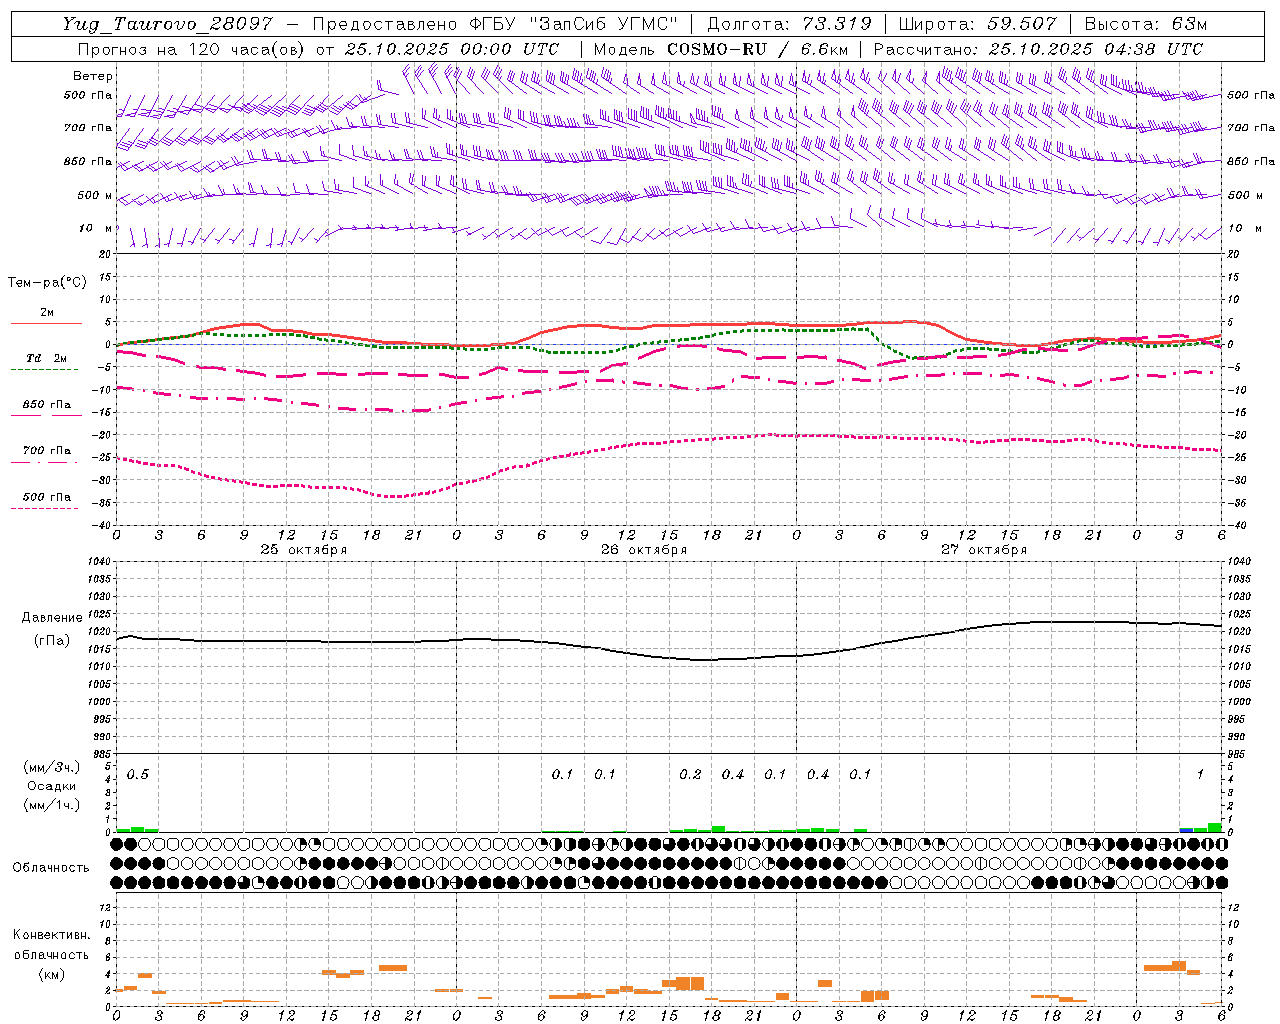Screen dimensions: 1280x1024
Task: Click the Широта: 59.507 header field
Action: (977, 24)
